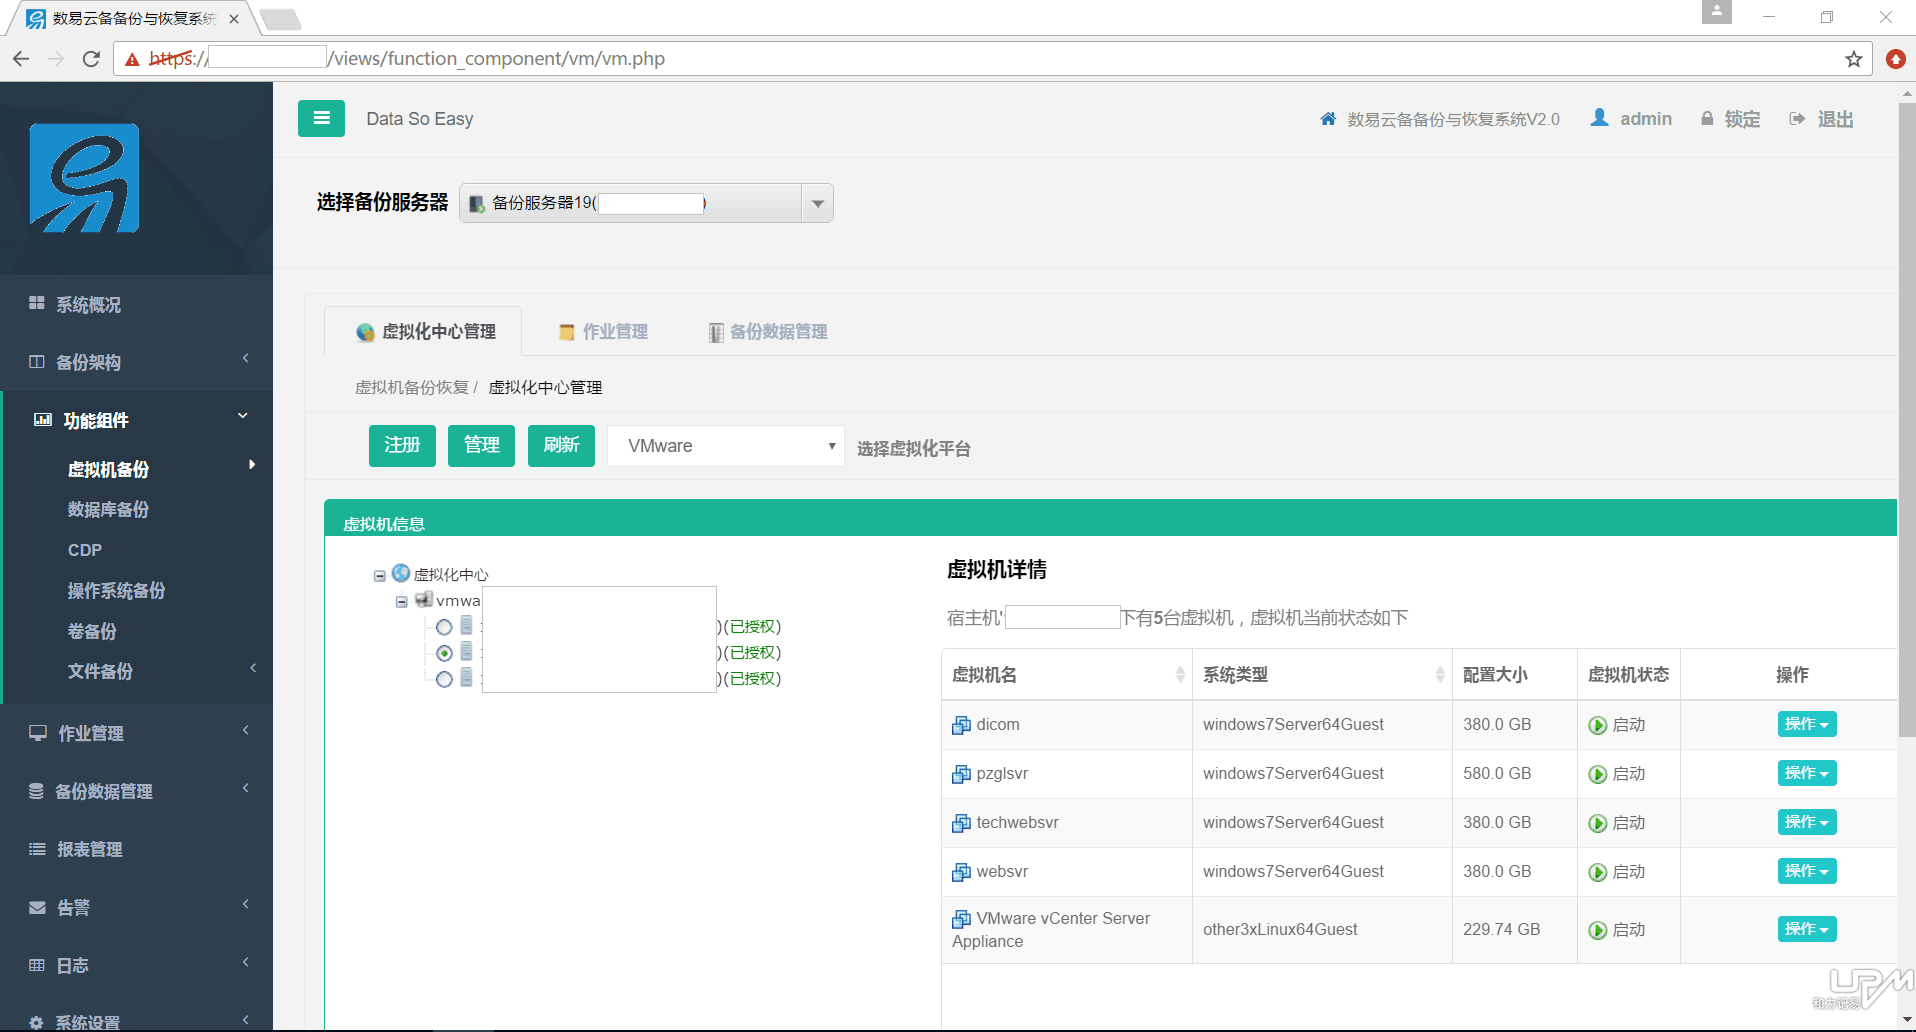The height and width of the screenshot is (1032, 1916).
Task: Open the 操作 dropdown for techwebsvr
Action: [1807, 822]
